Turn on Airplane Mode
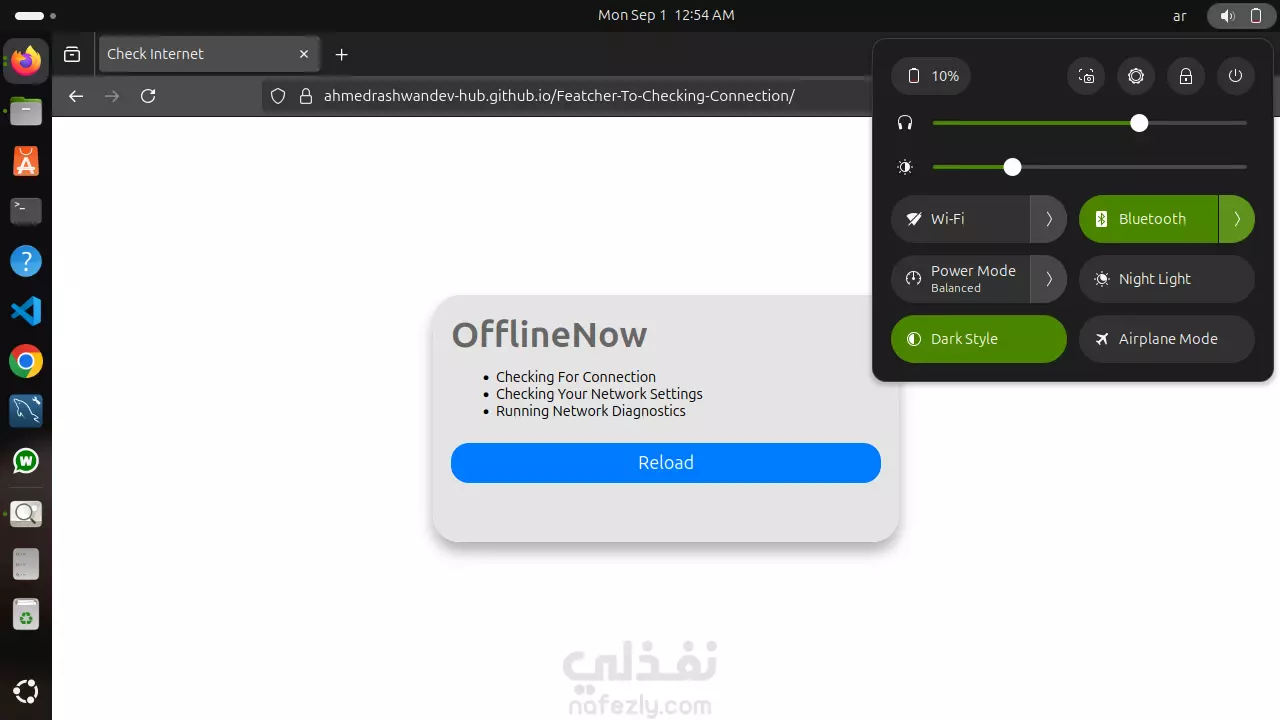 1167,339
